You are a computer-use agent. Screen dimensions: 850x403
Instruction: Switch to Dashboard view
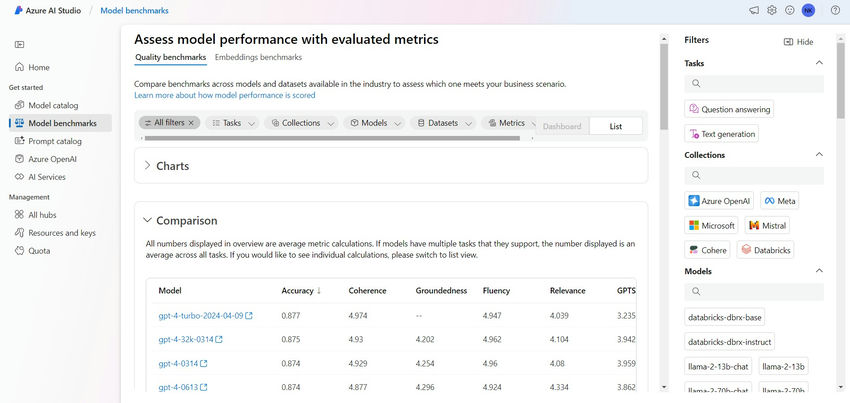562,126
